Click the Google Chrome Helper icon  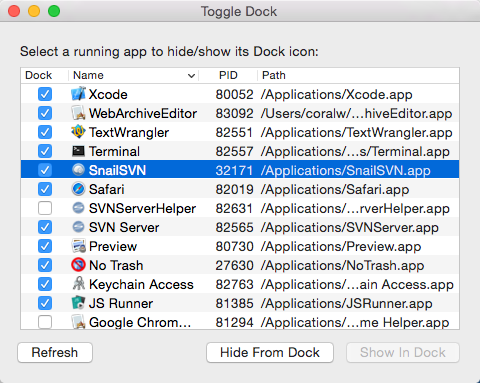[78, 322]
